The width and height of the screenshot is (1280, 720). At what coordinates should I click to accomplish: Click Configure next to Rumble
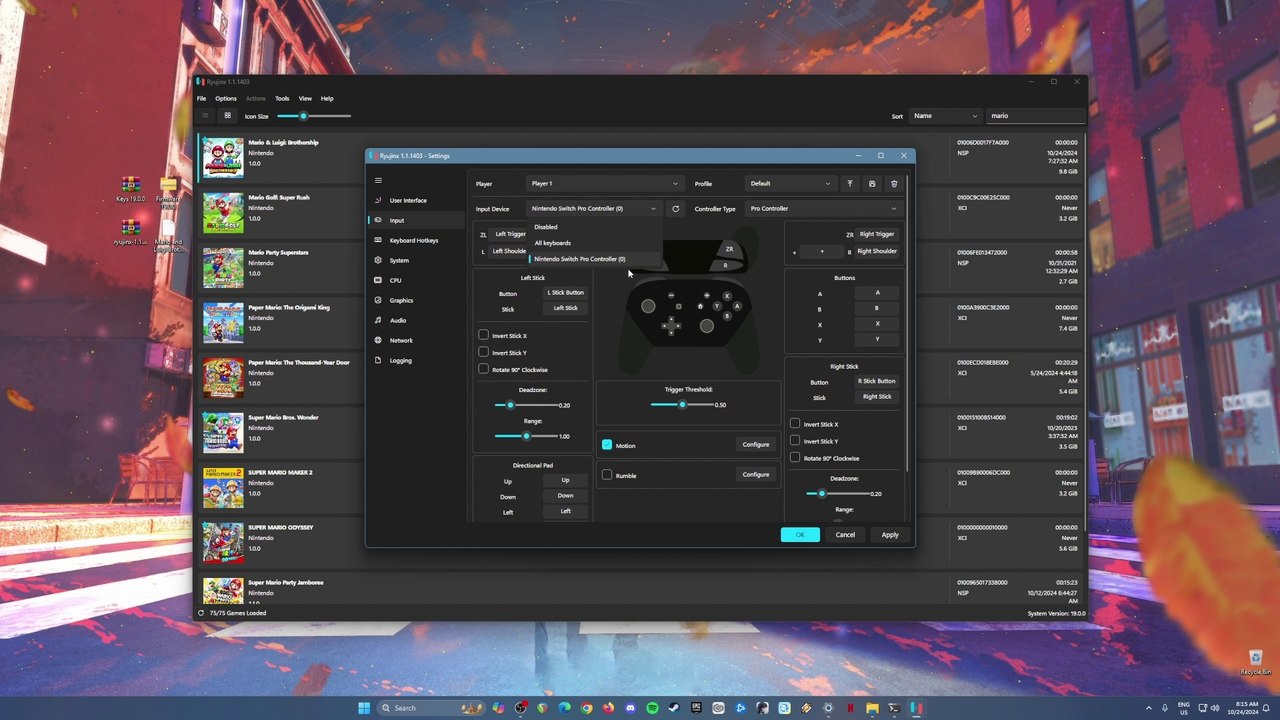point(756,475)
